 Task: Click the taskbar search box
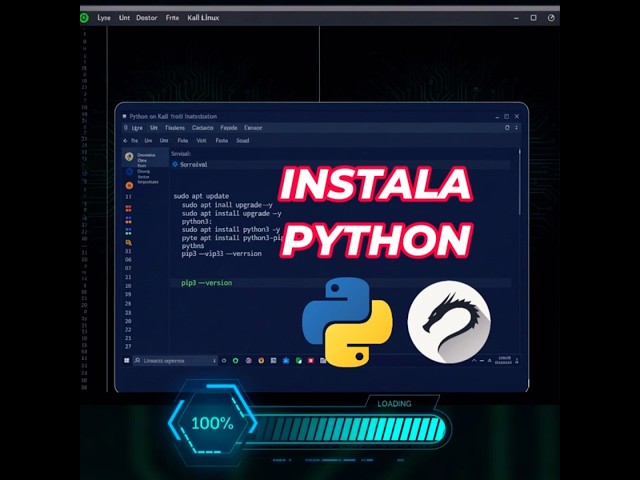click(x=175, y=361)
